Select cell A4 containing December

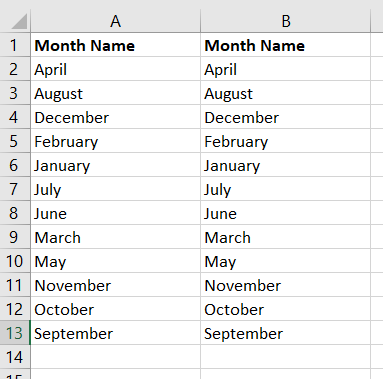(x=115, y=117)
